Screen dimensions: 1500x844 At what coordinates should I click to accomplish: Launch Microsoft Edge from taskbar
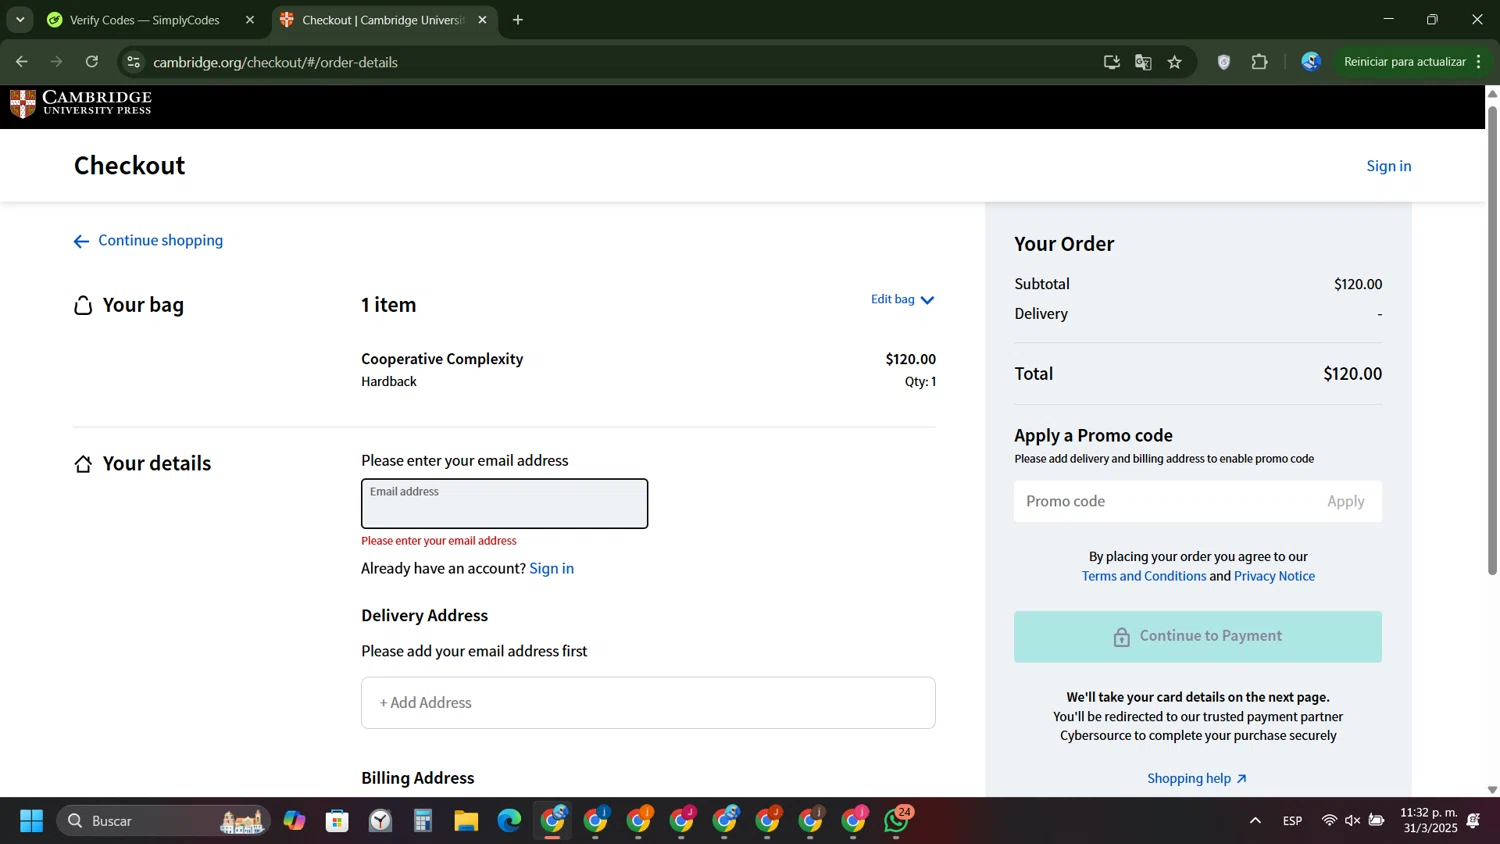[x=509, y=821]
